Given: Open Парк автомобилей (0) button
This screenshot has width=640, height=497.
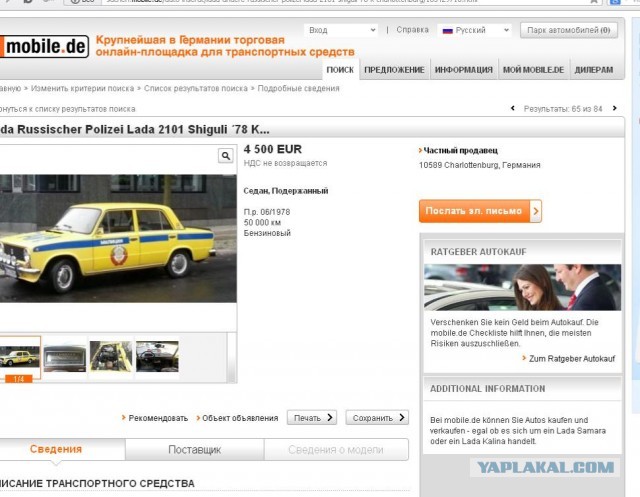Looking at the screenshot, I should (569, 30).
